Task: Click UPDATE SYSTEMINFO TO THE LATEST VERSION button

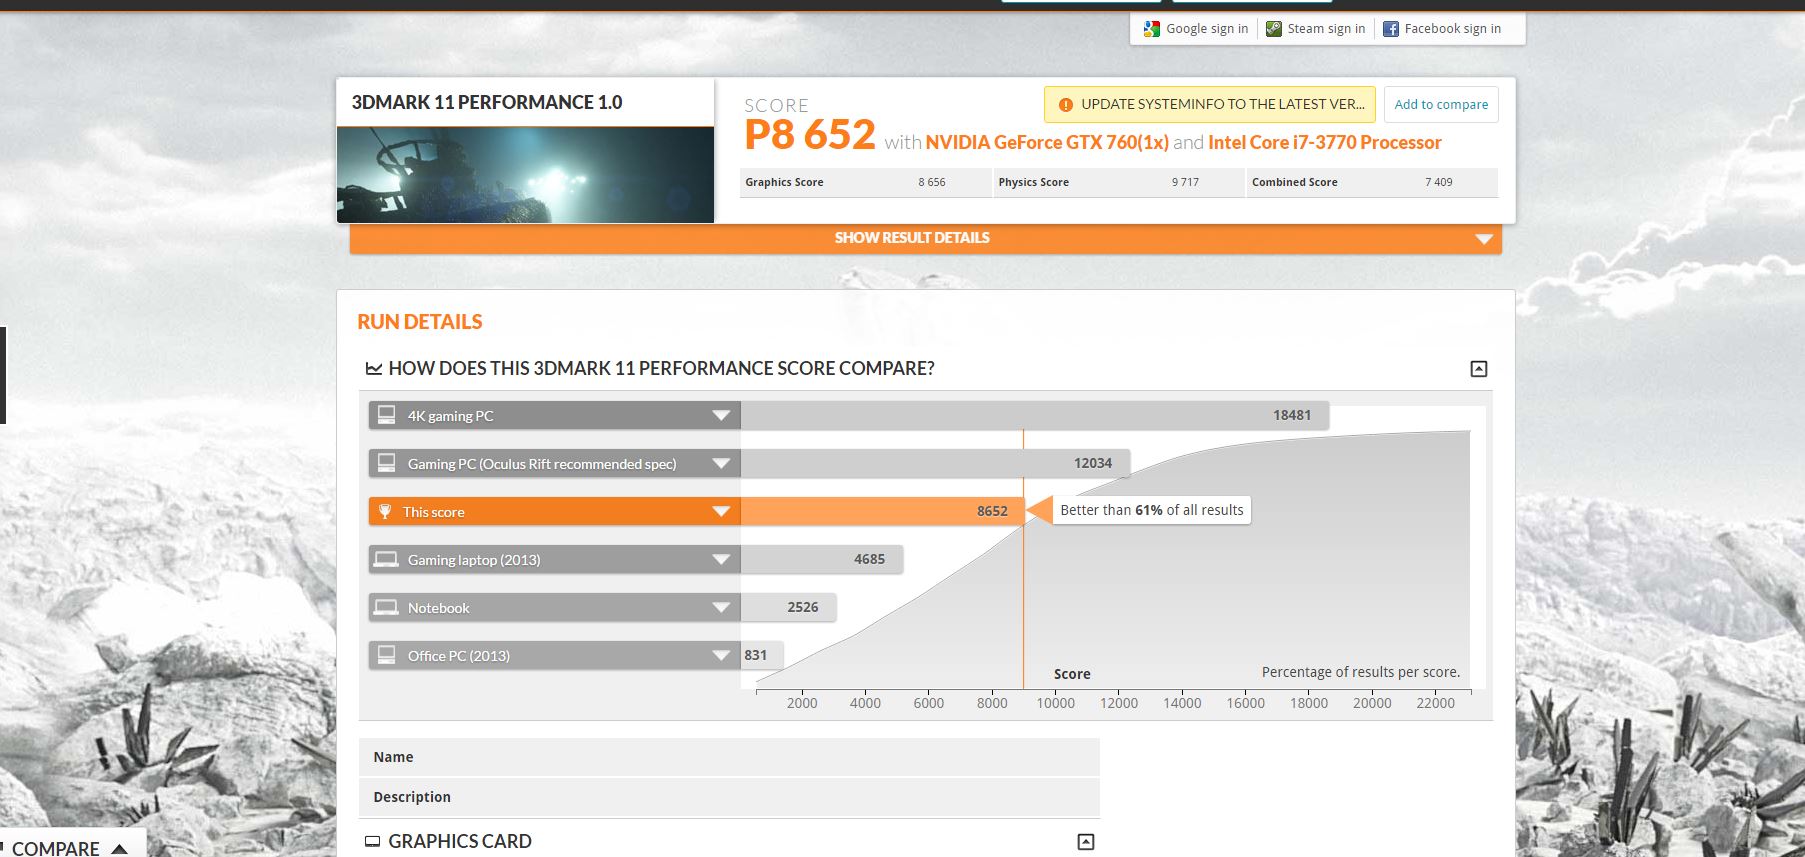Action: [x=1210, y=105]
